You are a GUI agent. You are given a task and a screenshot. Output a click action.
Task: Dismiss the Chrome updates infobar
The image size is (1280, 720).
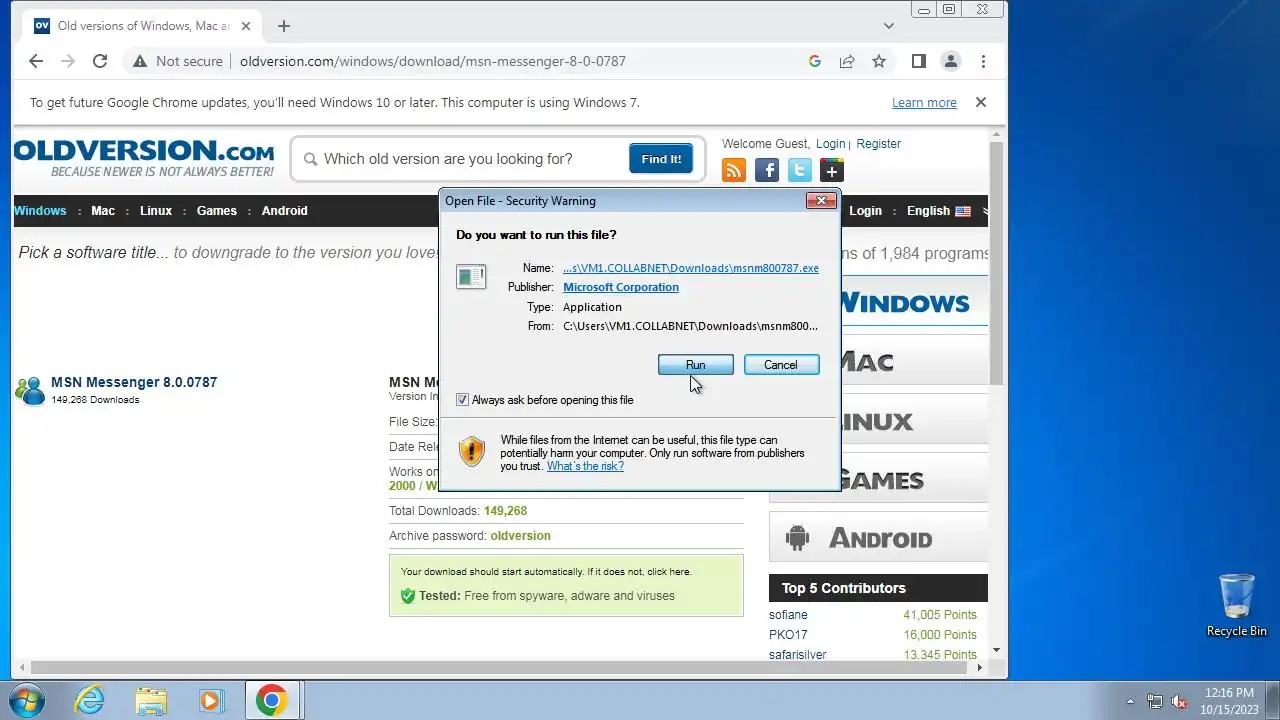coord(981,102)
